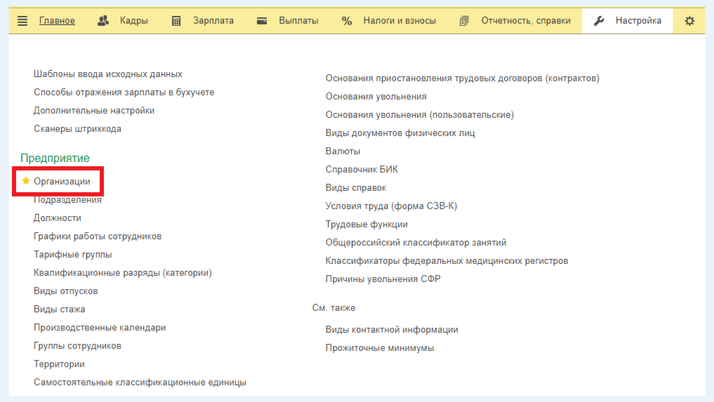
Task: Select the Настройка section tab
Action: [627, 21]
